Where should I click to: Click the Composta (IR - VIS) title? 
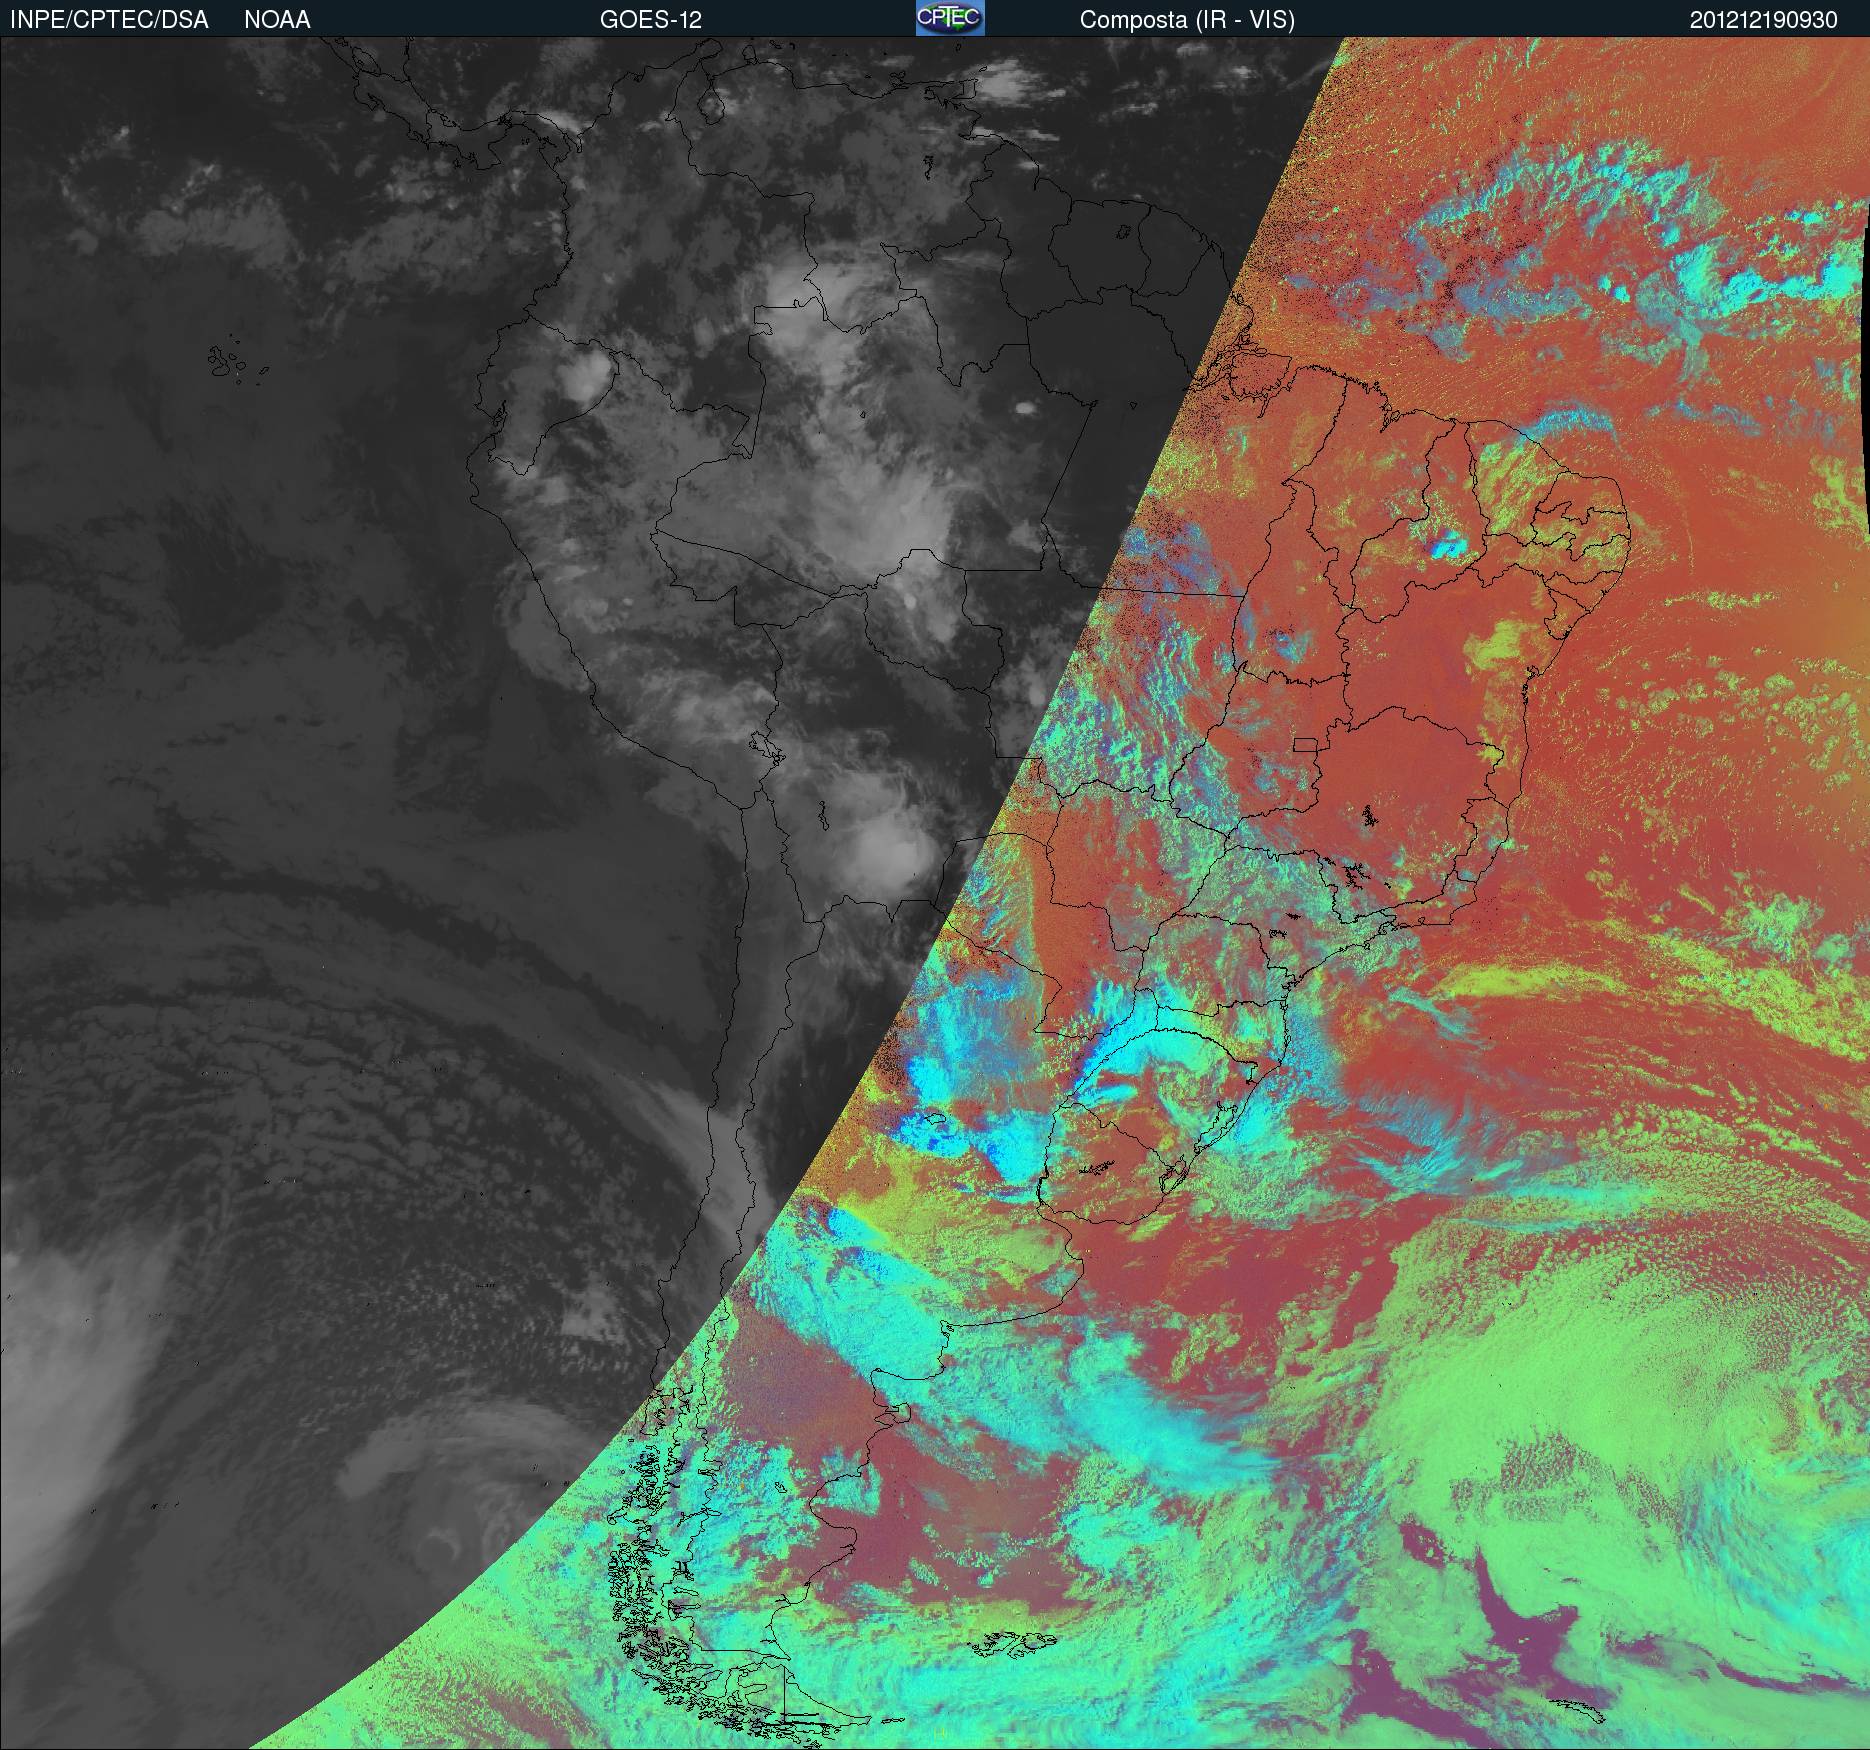[x=1187, y=20]
